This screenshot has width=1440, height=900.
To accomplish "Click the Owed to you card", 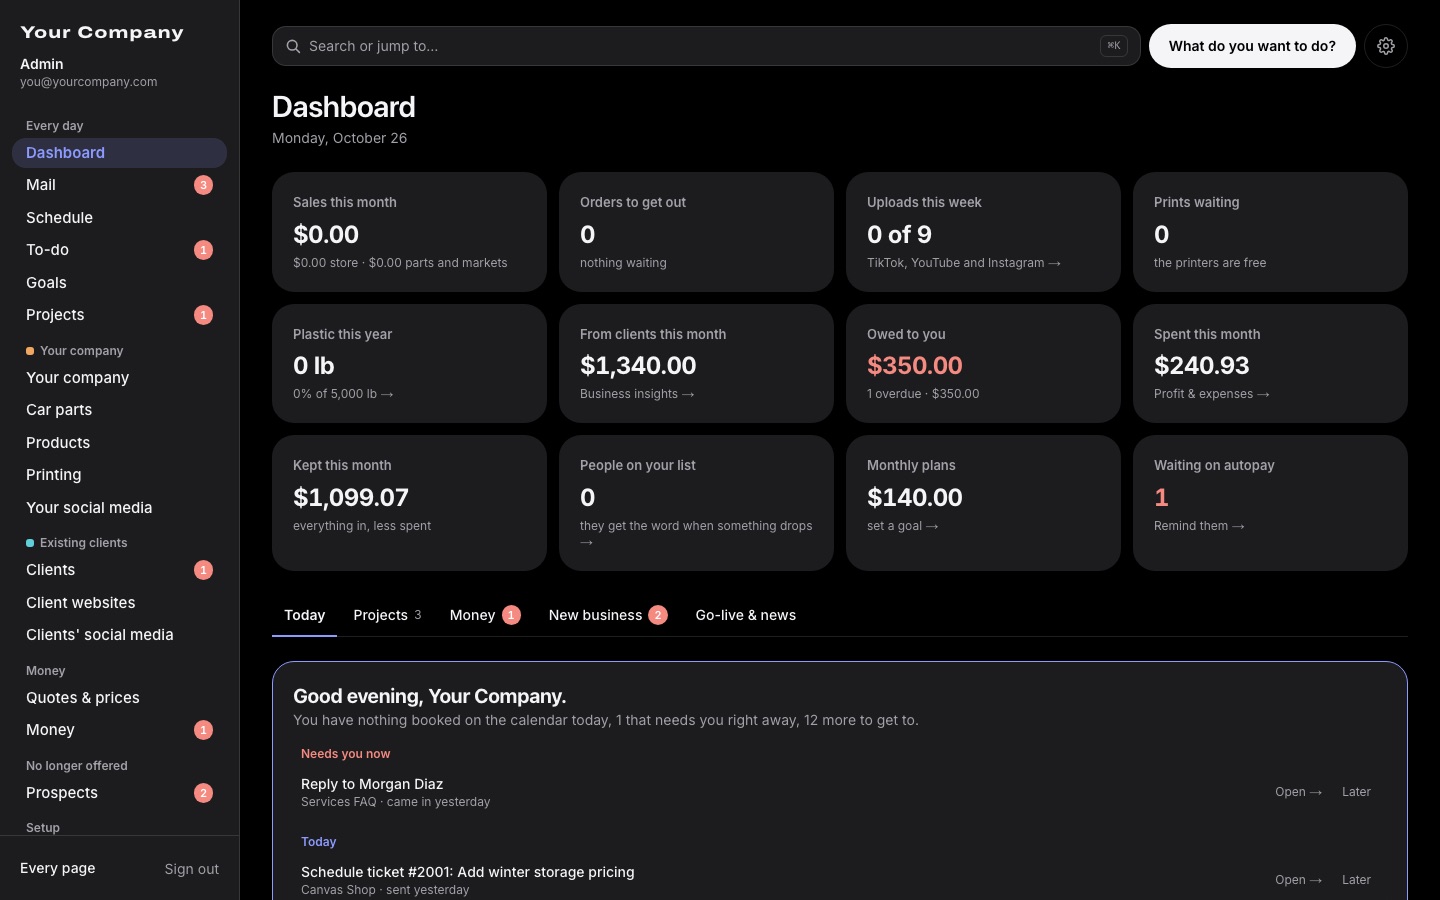I will coord(983,363).
